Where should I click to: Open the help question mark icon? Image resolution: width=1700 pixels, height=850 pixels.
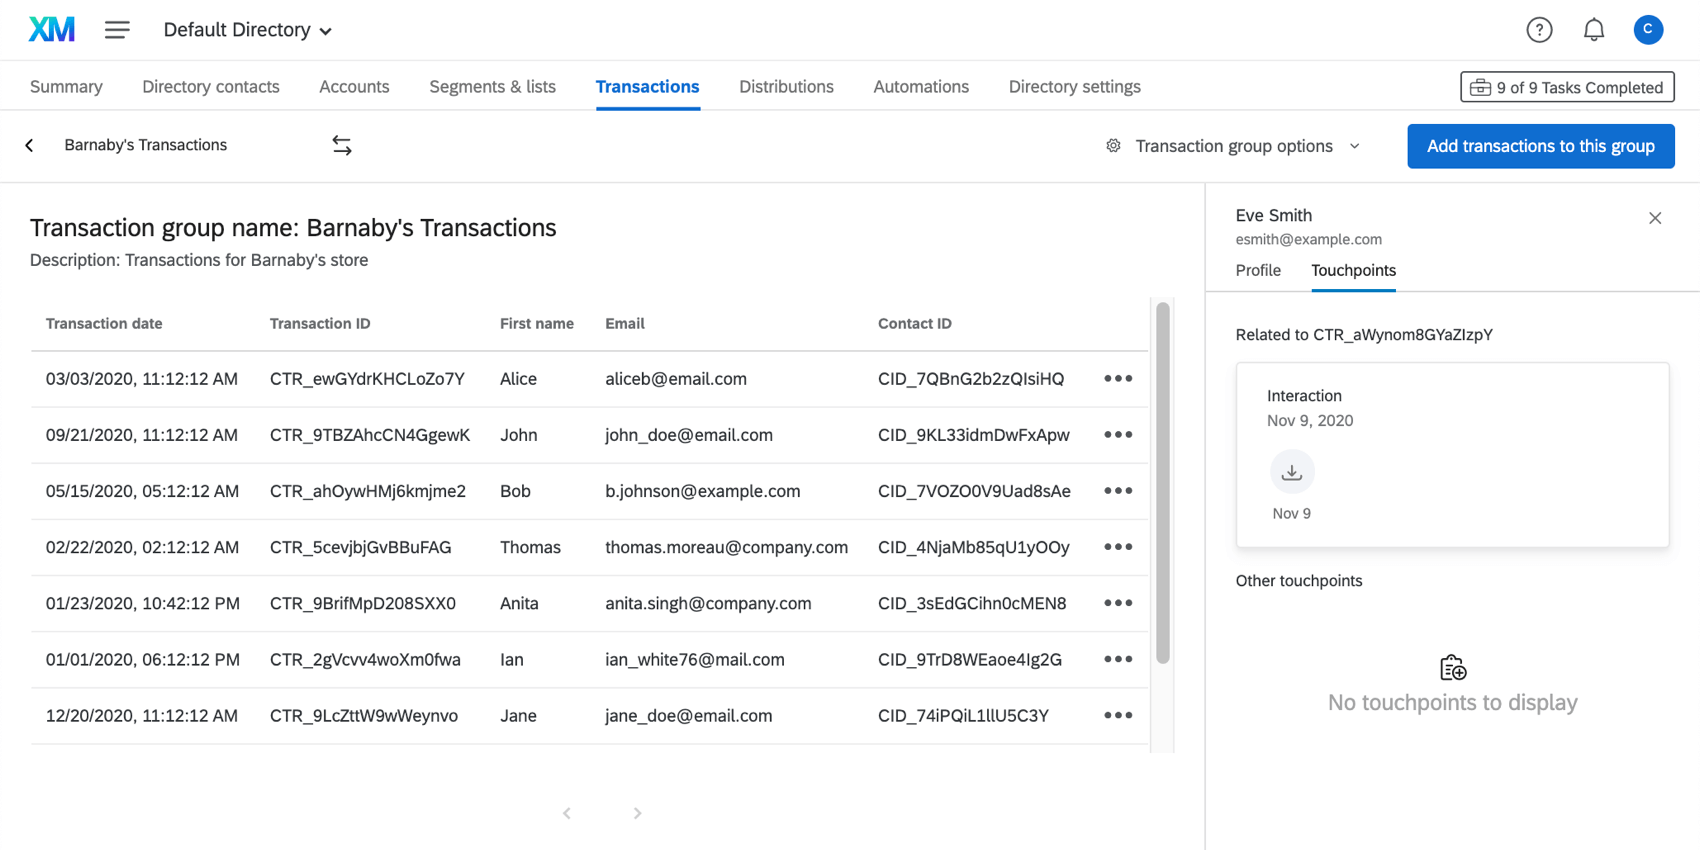point(1539,30)
